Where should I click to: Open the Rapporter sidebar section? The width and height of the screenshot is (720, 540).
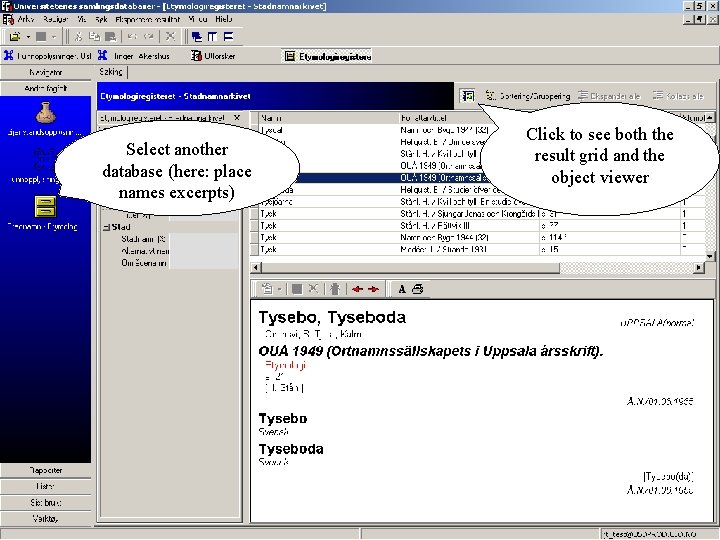click(45, 470)
